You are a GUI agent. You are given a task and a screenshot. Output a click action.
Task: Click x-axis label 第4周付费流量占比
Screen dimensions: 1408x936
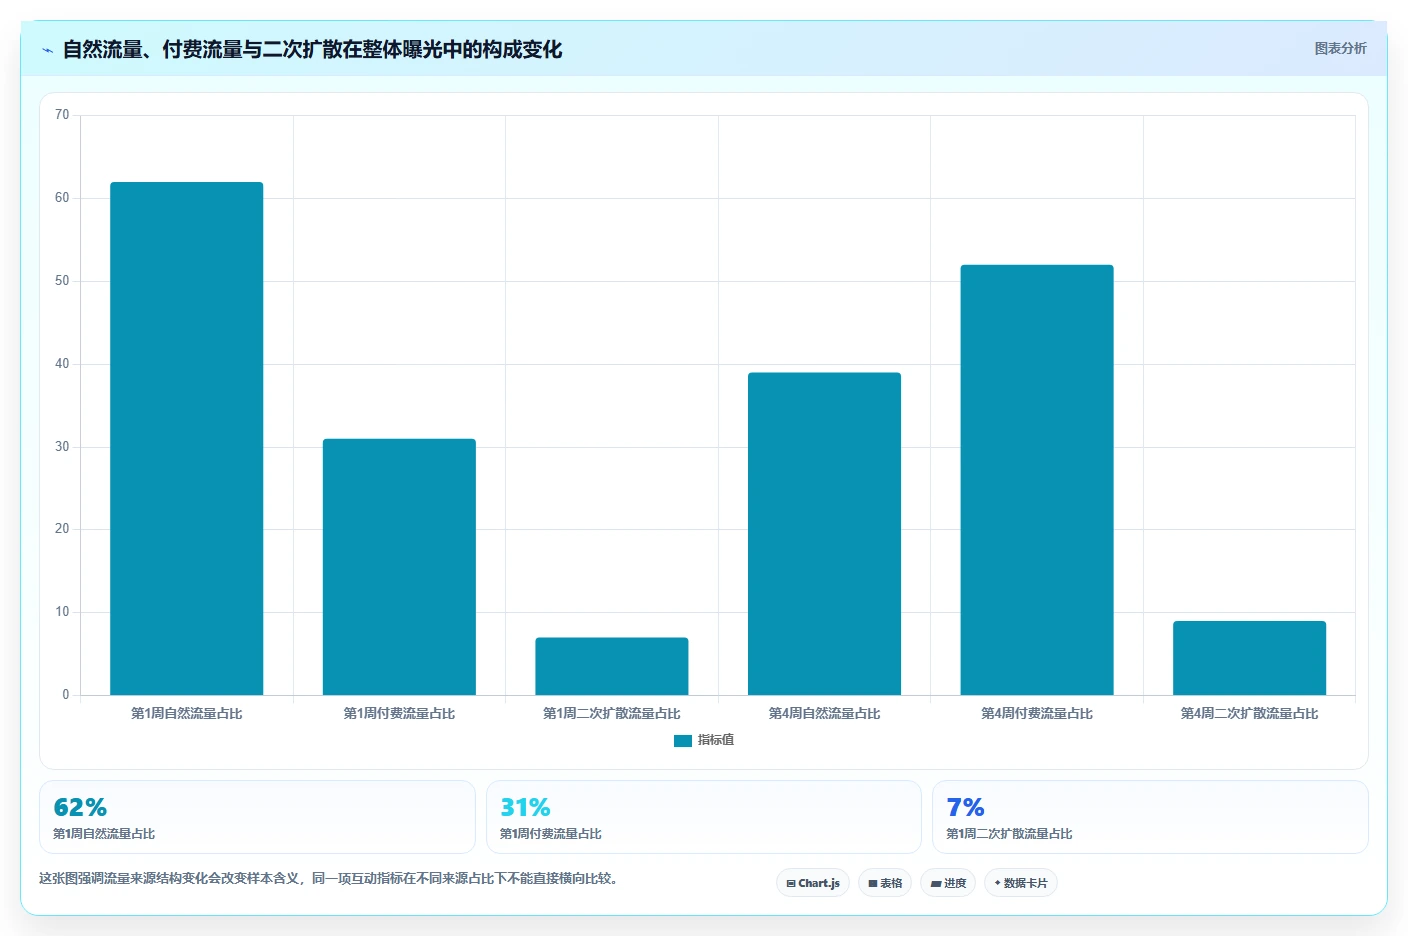click(x=1037, y=713)
